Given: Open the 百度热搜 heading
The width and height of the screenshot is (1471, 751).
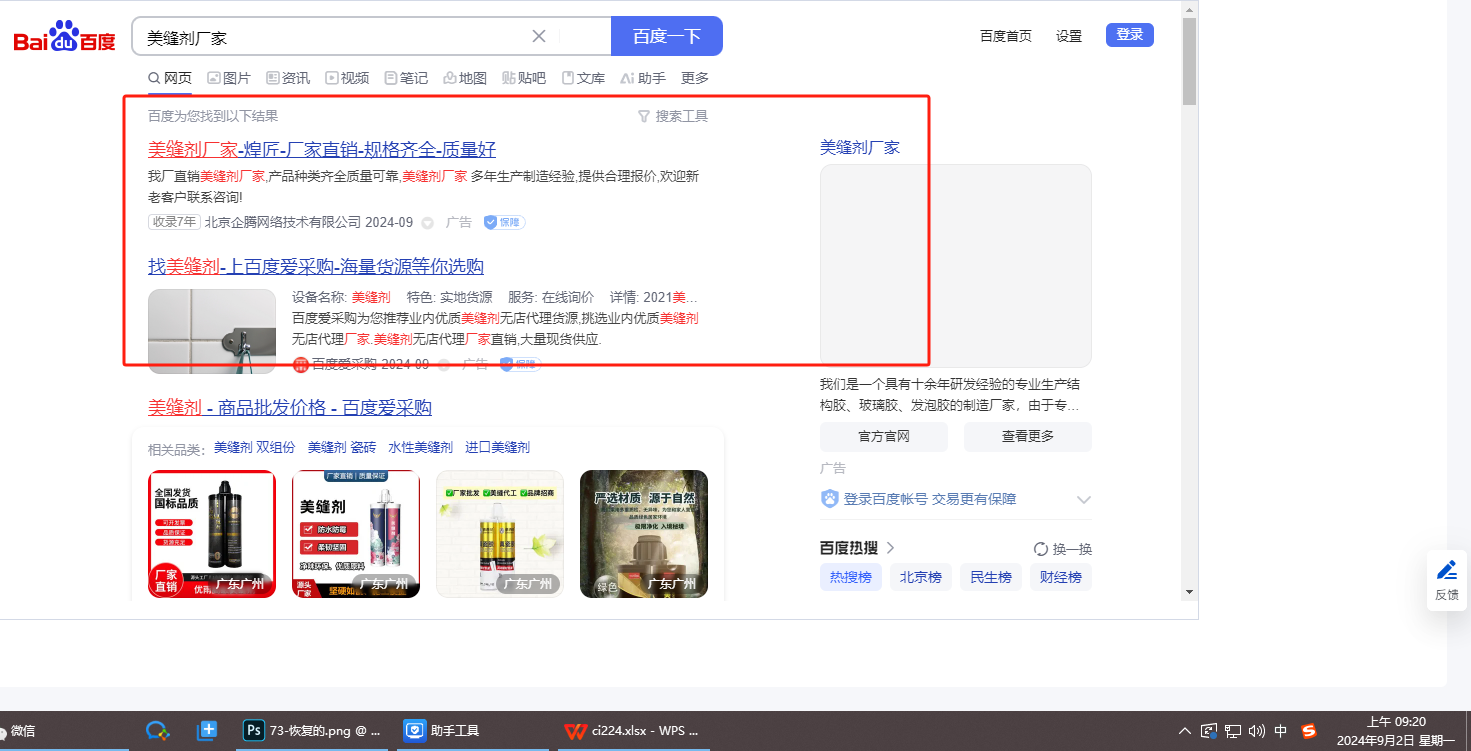Looking at the screenshot, I should point(857,548).
